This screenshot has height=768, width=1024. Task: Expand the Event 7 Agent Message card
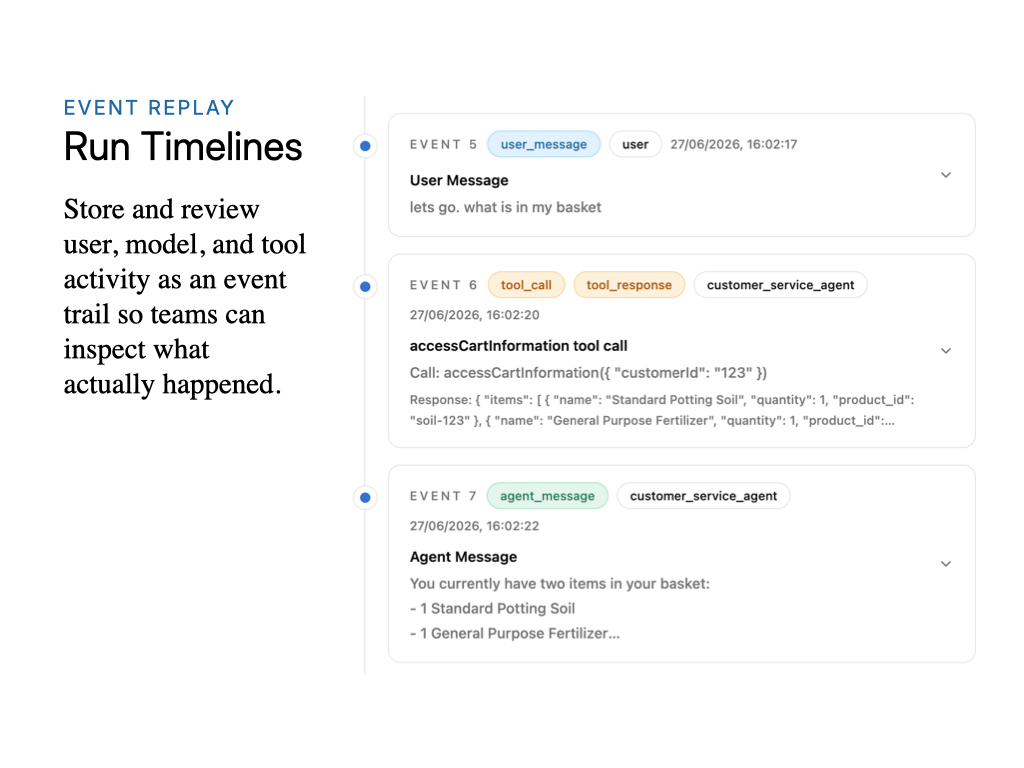pos(945,564)
